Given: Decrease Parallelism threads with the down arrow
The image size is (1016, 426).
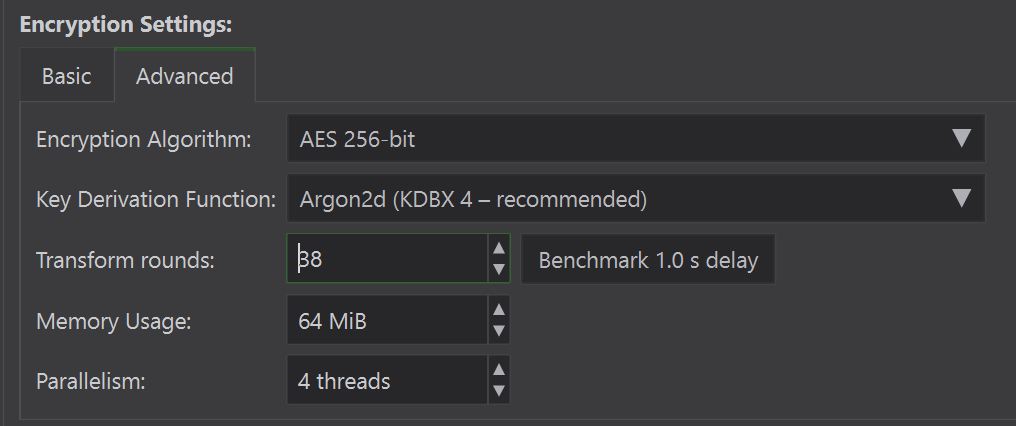Looking at the screenshot, I should click(x=499, y=392).
